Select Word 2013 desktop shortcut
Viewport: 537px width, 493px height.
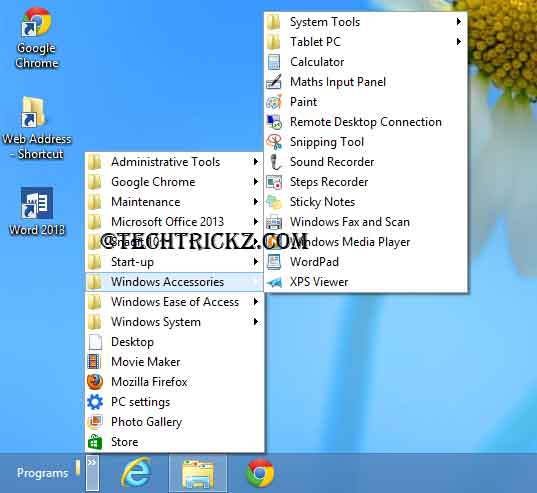tap(36, 212)
